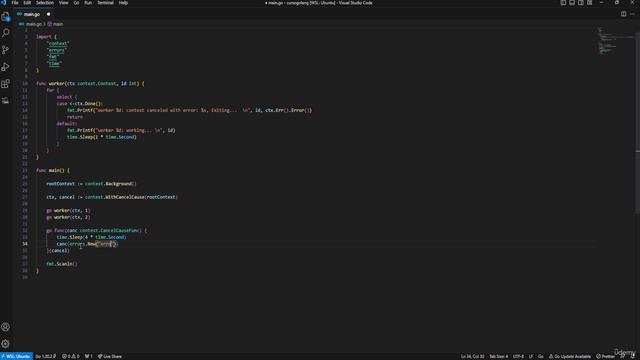Viewport: 640px width, 360px height.
Task: Click Go language mode in status bar
Action: (541, 356)
